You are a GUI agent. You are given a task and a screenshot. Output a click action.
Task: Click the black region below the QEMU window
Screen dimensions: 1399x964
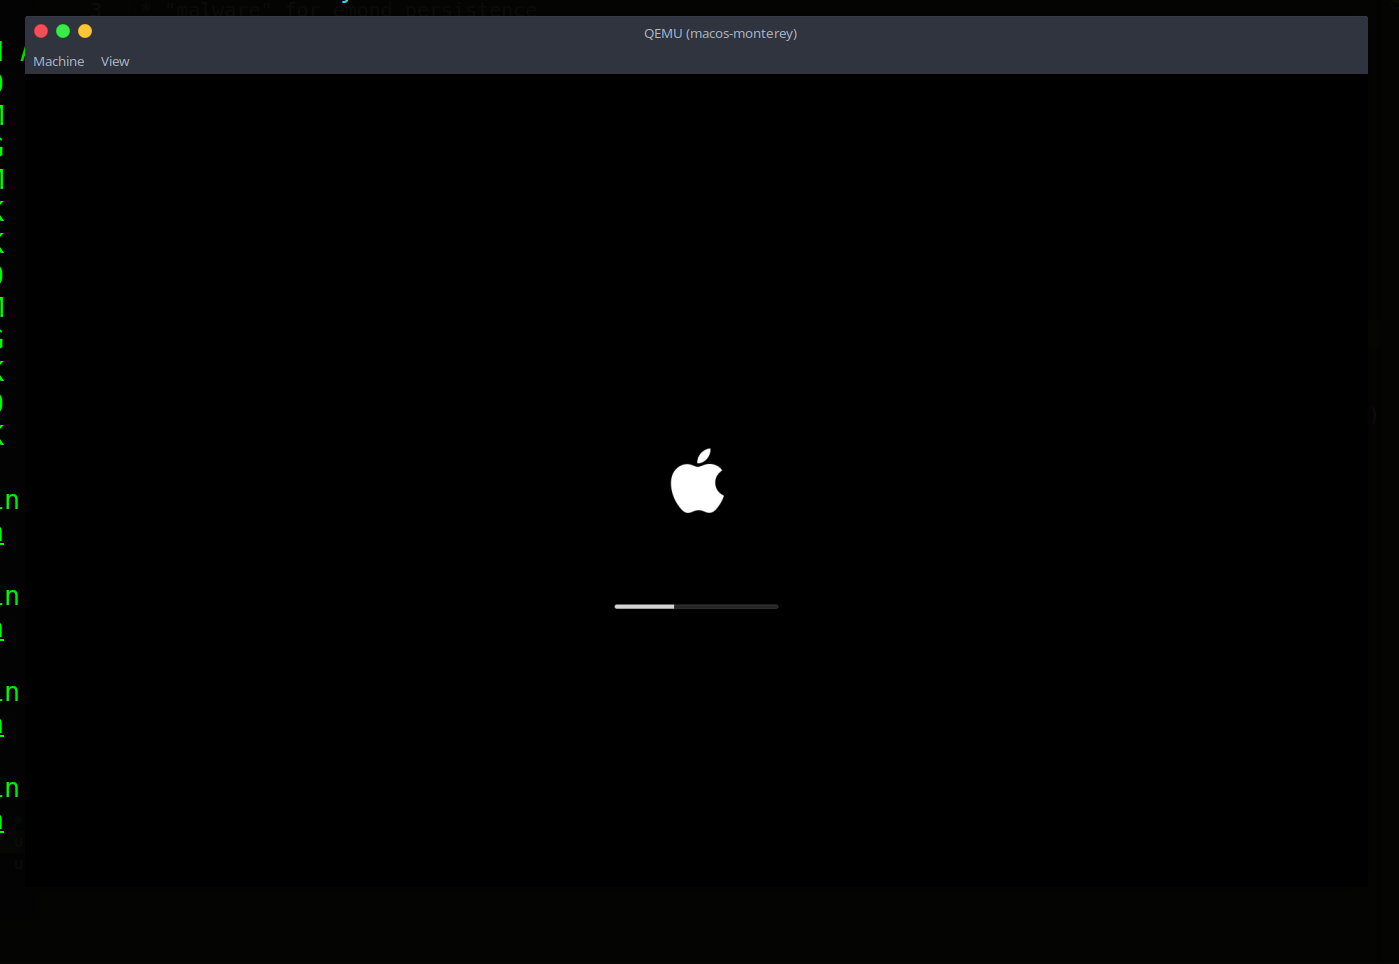(x=697, y=930)
